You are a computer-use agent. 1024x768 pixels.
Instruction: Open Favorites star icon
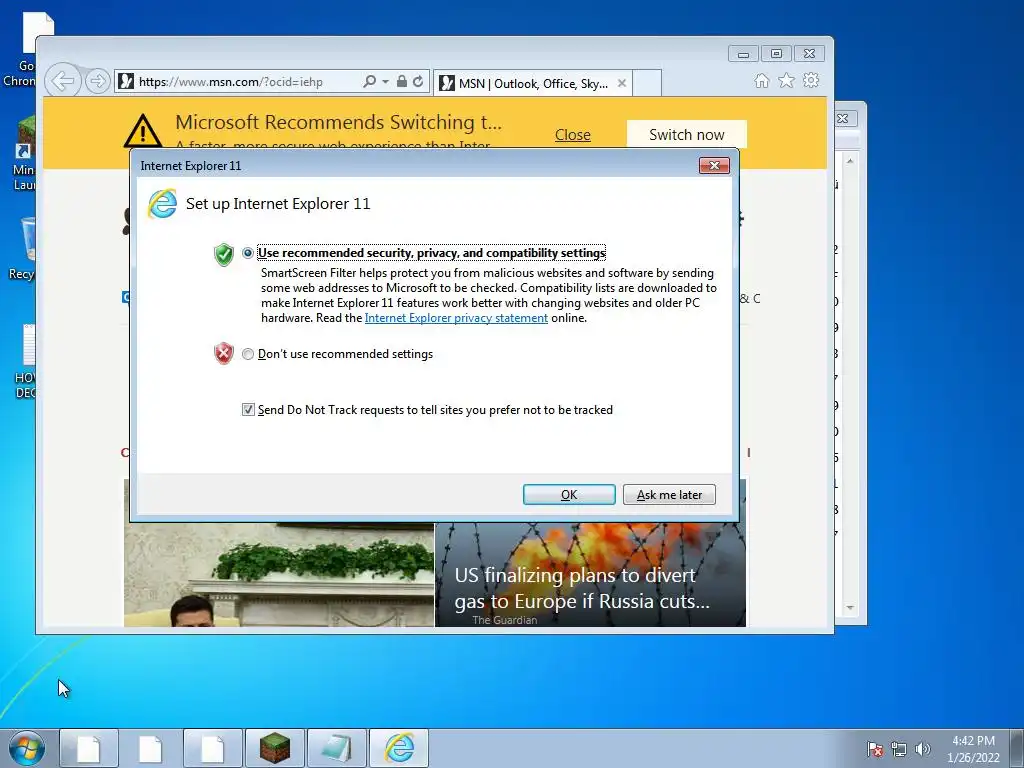(x=786, y=80)
